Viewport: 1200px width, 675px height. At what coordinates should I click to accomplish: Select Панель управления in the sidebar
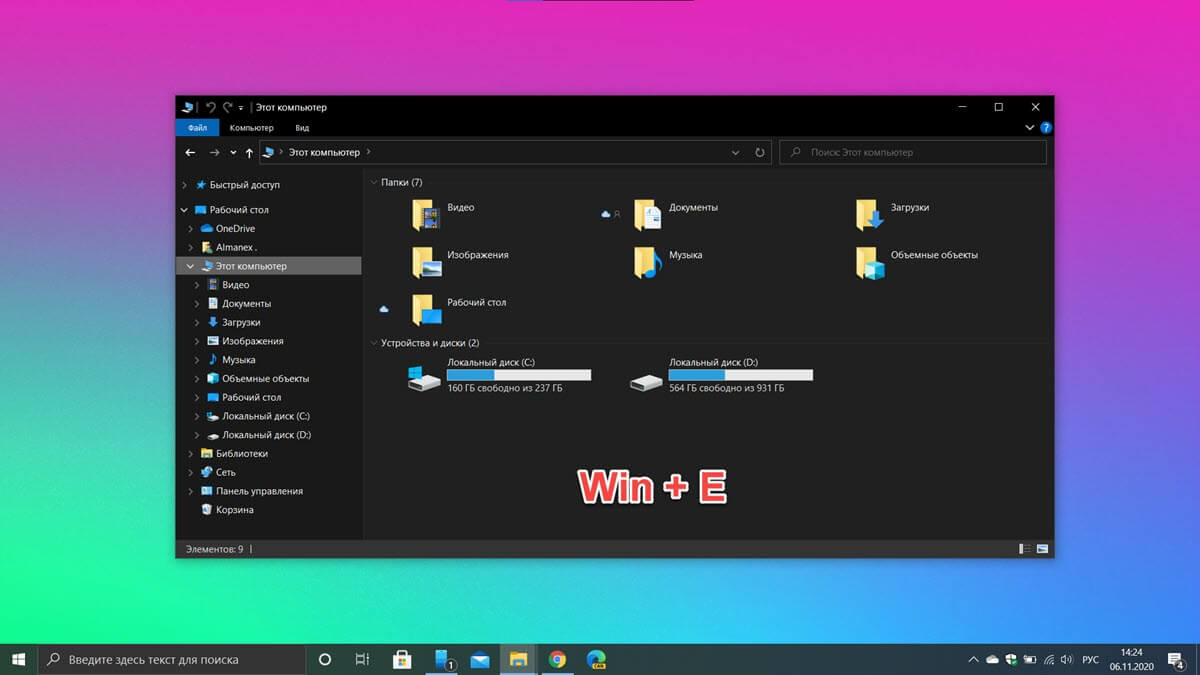[259, 491]
